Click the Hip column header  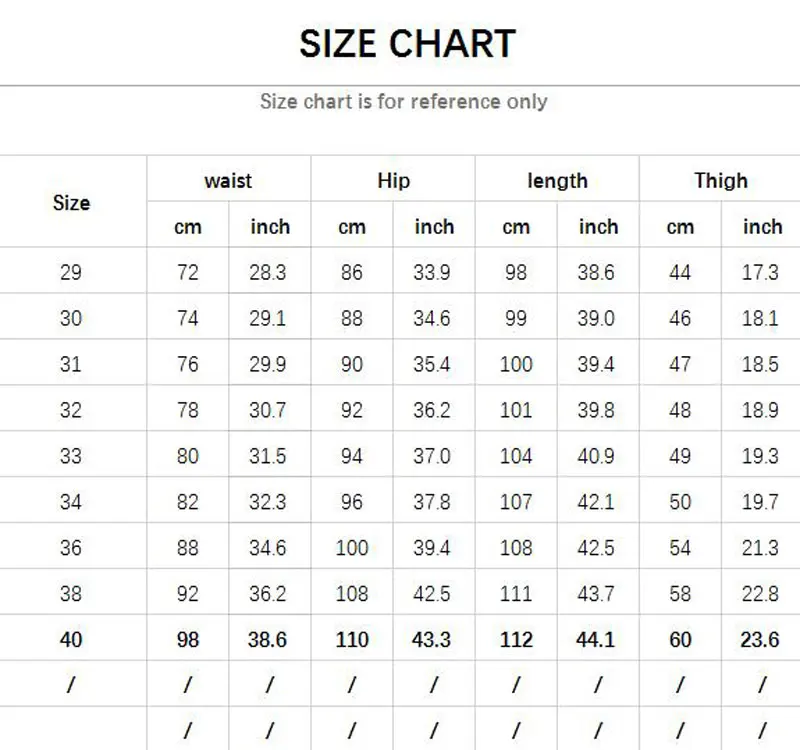point(393,181)
